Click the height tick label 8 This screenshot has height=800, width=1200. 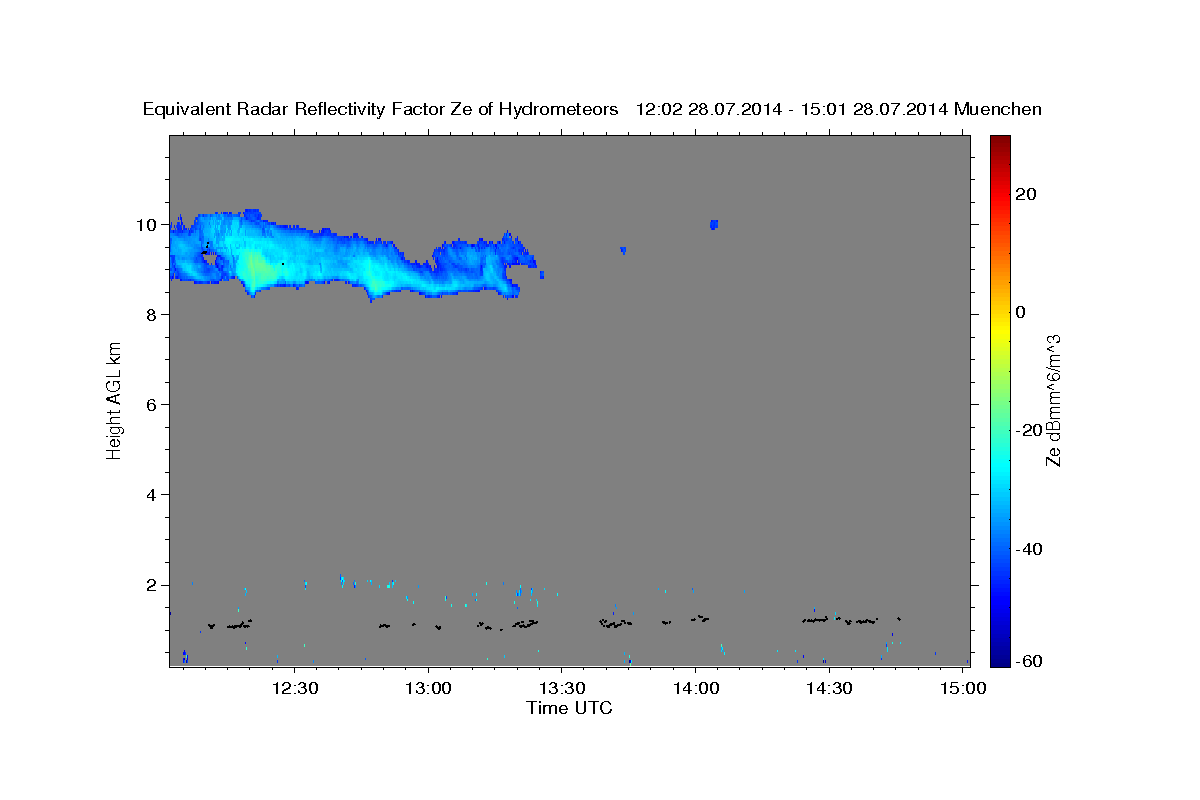click(152, 315)
